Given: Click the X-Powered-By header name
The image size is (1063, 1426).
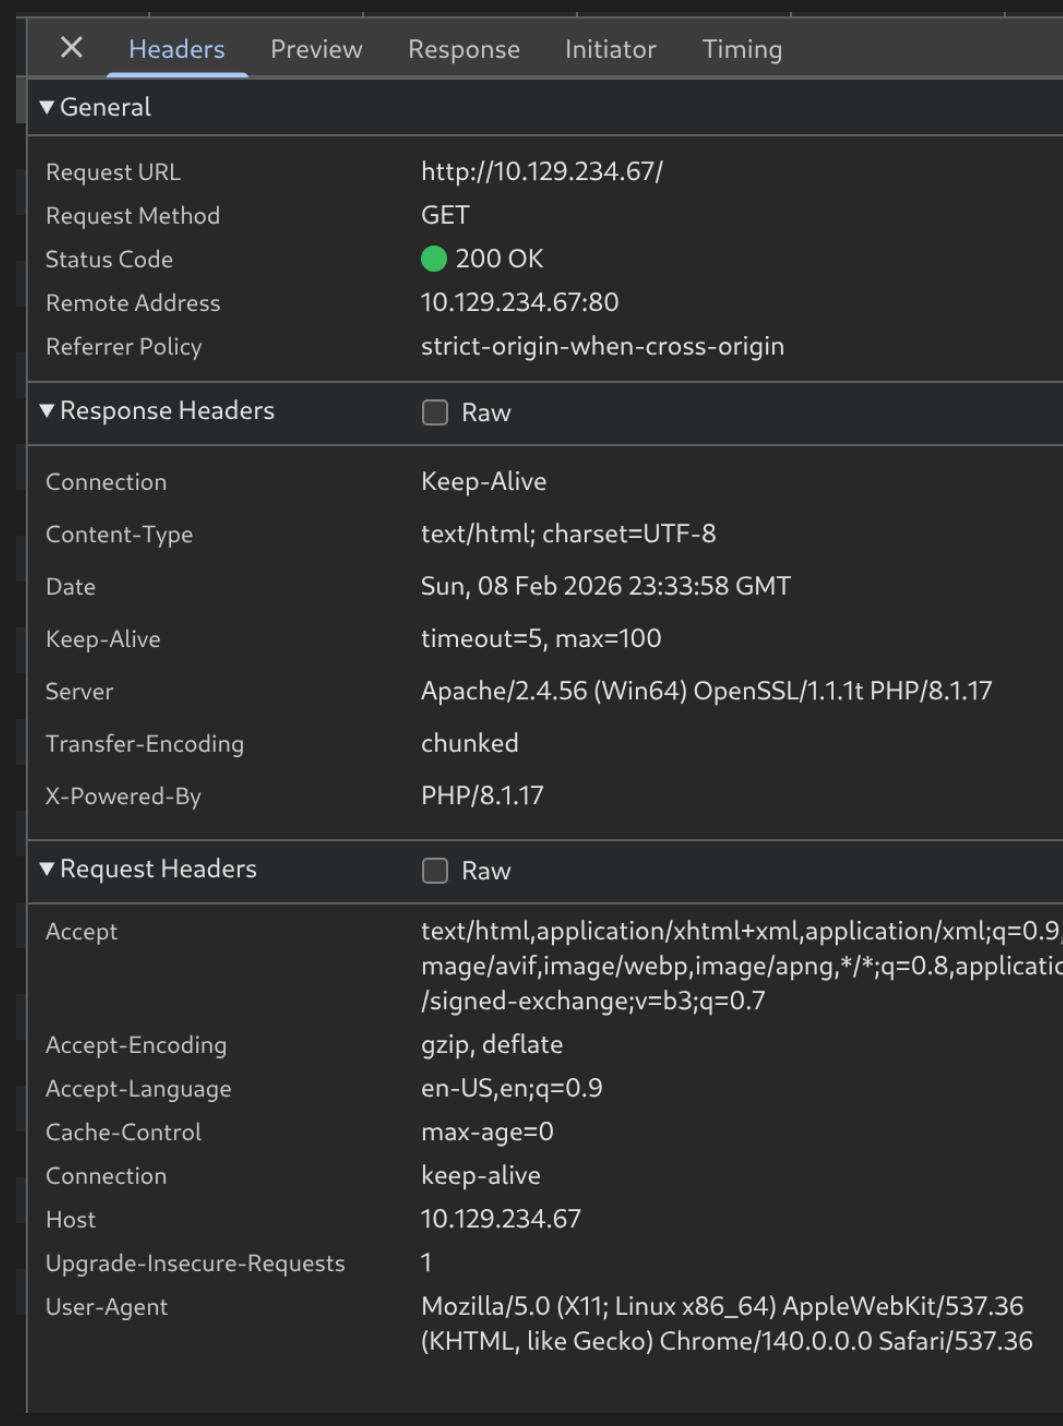Looking at the screenshot, I should tap(123, 797).
